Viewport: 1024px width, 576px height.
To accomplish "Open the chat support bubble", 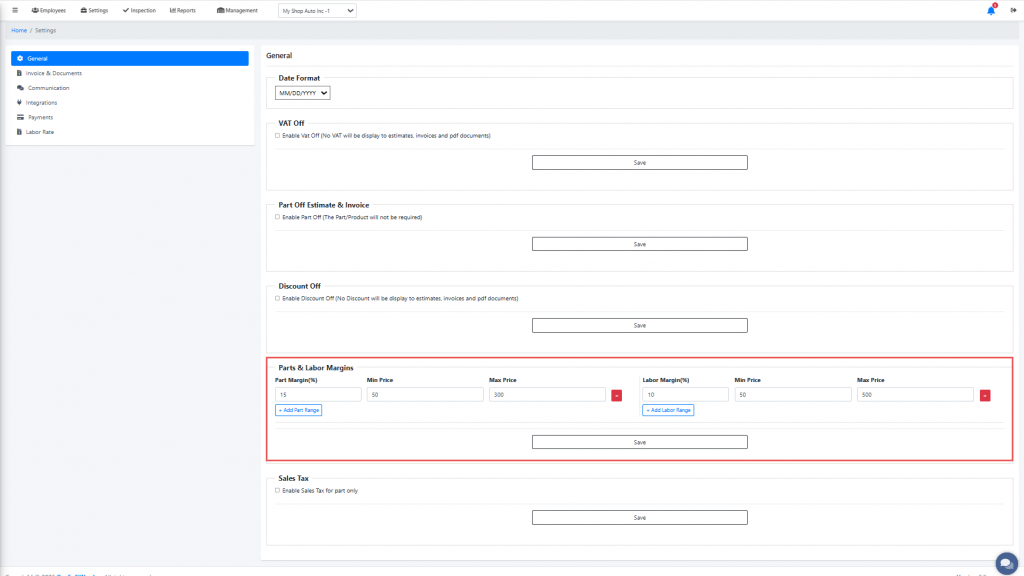I will coord(1005,561).
